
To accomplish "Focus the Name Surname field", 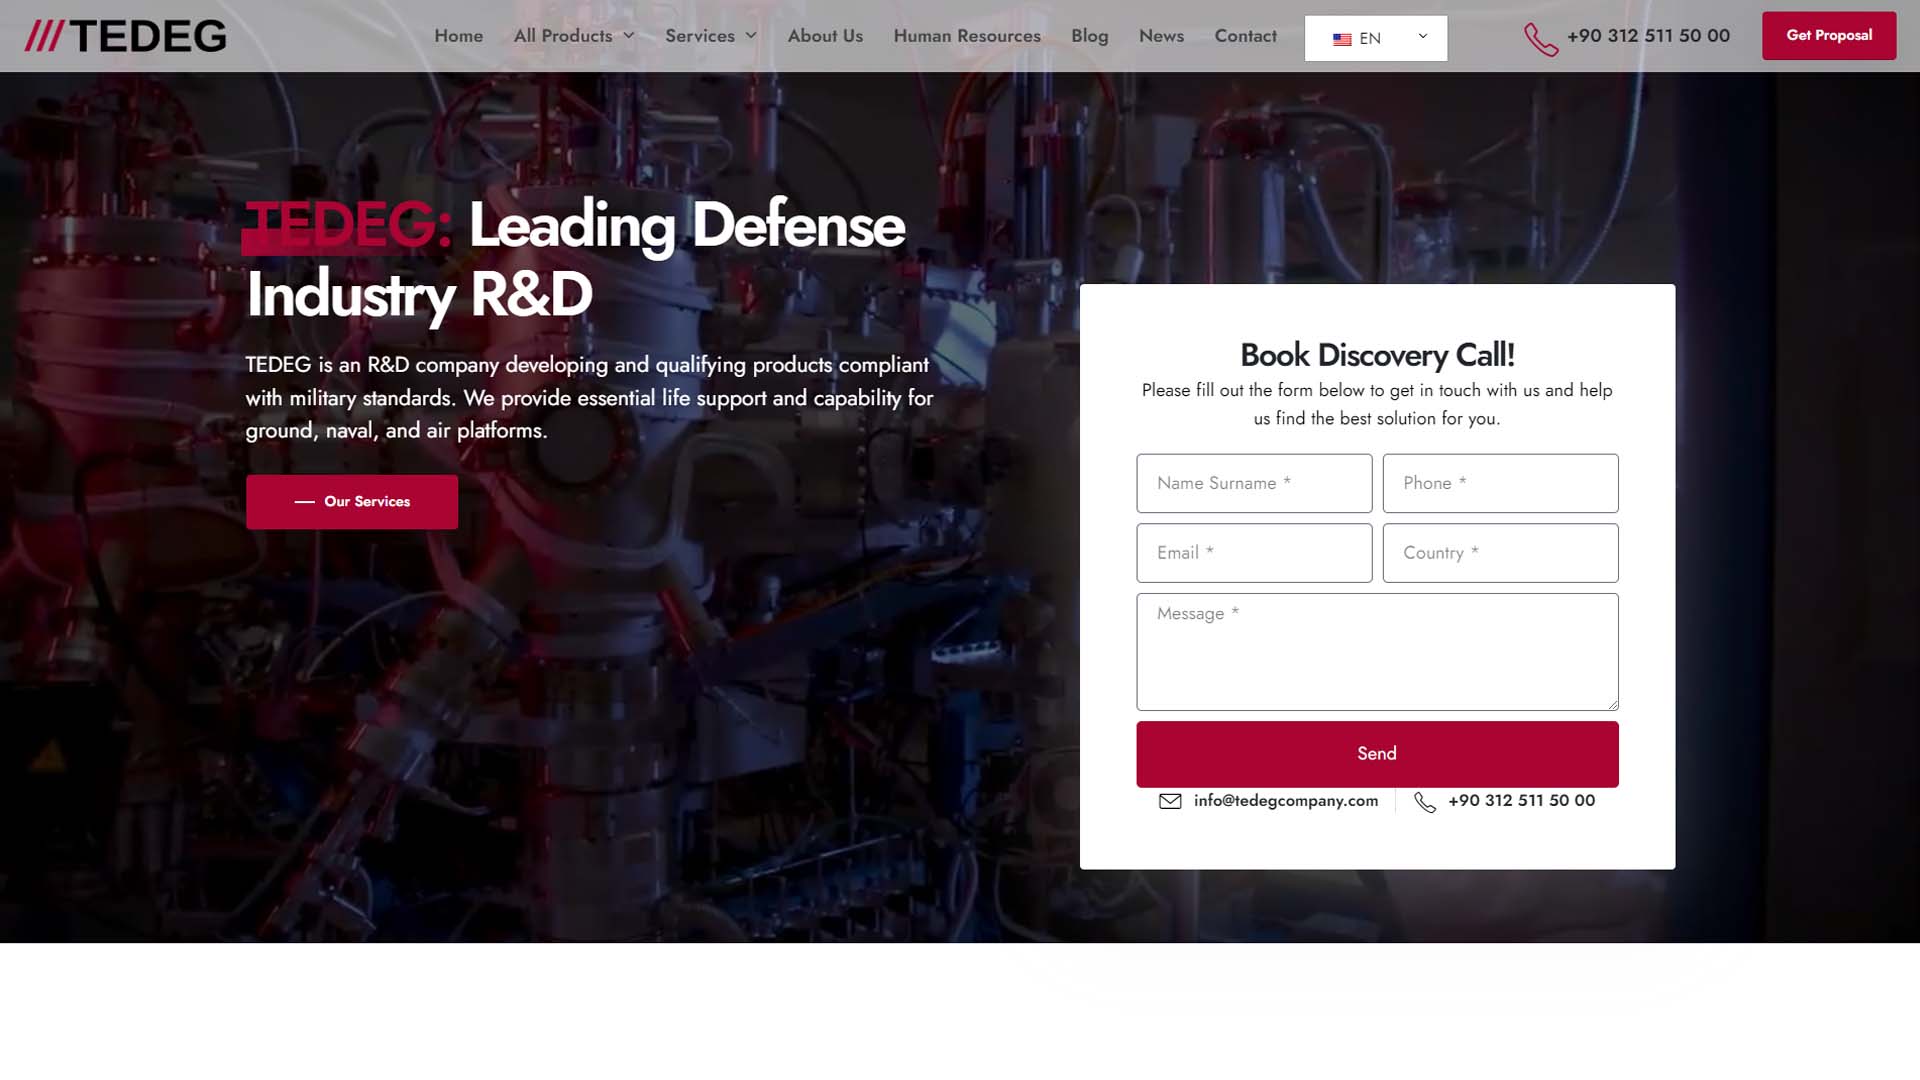I will pyautogui.click(x=1253, y=483).
